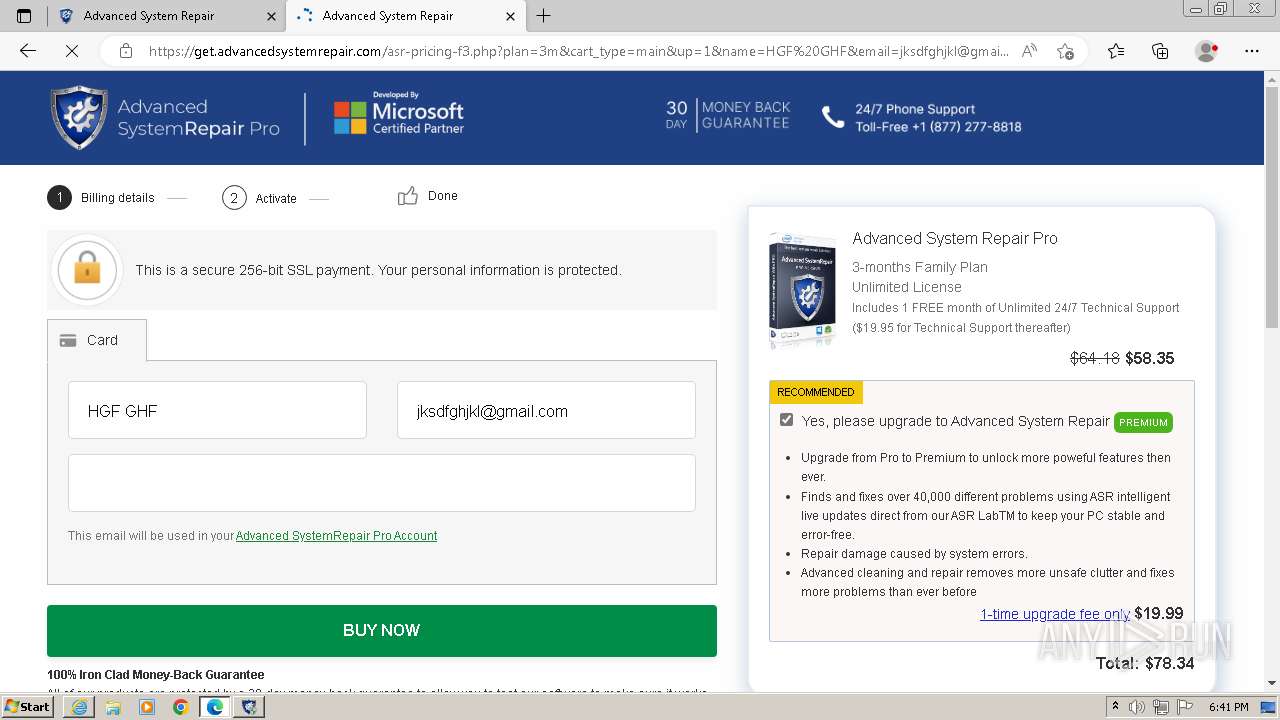This screenshot has height=720, width=1280.
Task: Click the empty field below the name
Action: pos(382,483)
